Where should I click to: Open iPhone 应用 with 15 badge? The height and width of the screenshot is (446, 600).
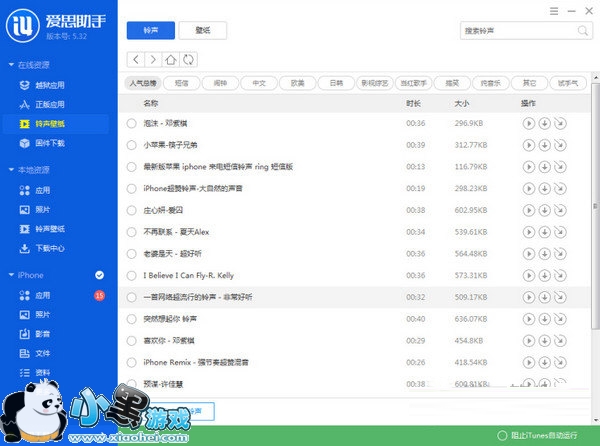pos(43,296)
